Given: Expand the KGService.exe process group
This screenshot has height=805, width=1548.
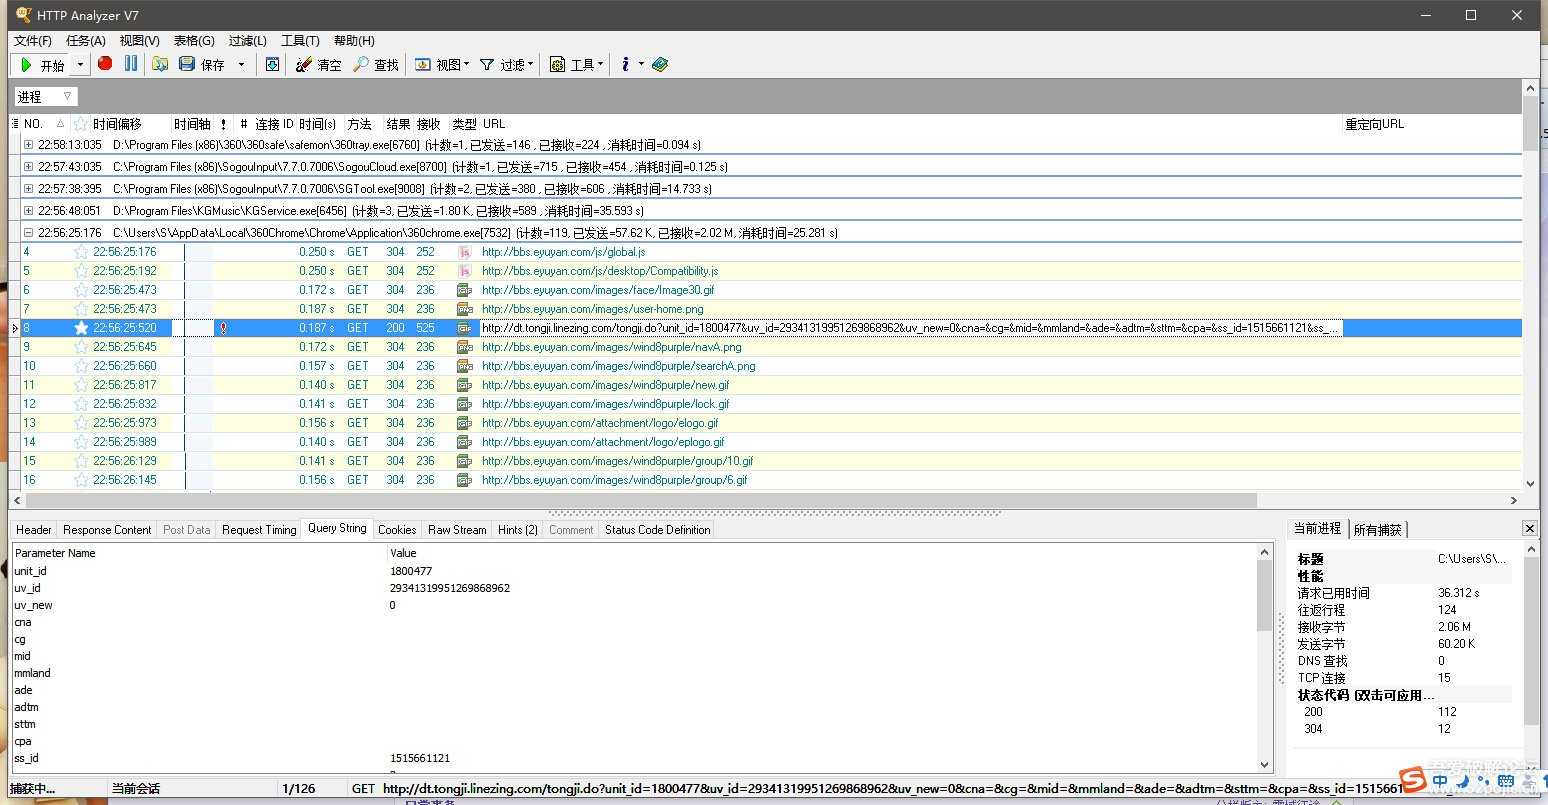Looking at the screenshot, I should point(28,211).
